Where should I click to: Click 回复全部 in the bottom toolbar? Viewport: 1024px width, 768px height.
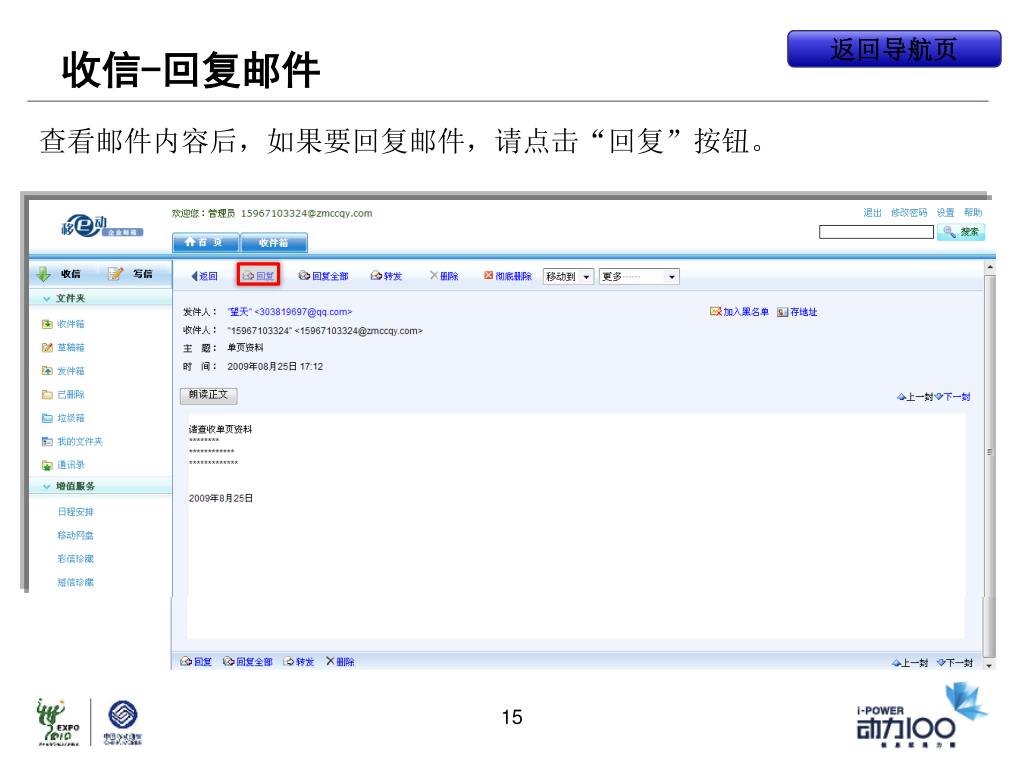(x=248, y=662)
